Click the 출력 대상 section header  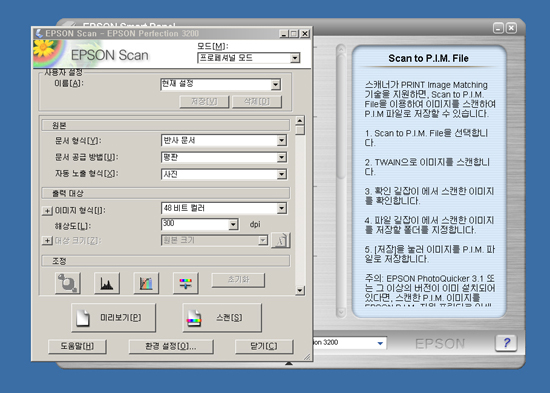click(x=166, y=193)
